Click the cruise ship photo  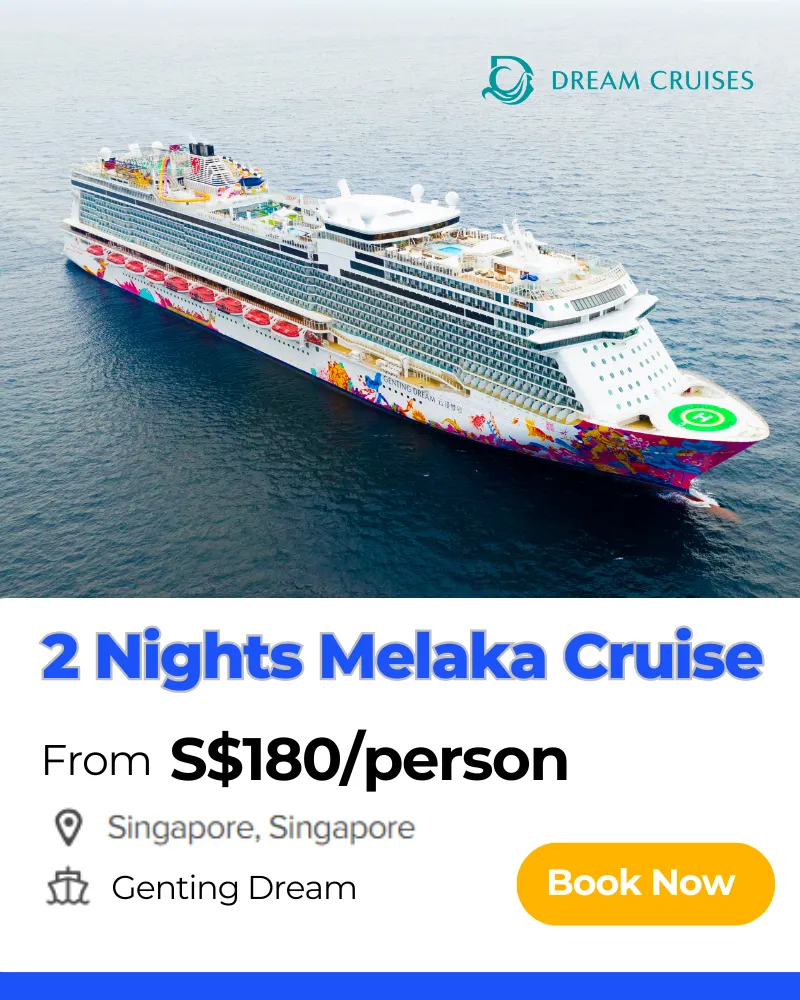coord(400,299)
